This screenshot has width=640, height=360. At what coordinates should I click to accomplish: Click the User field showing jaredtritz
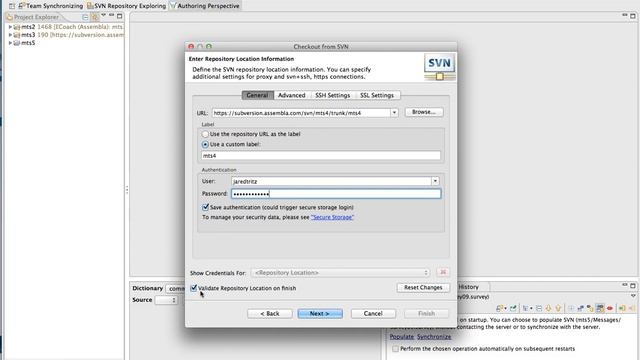[x=331, y=181]
